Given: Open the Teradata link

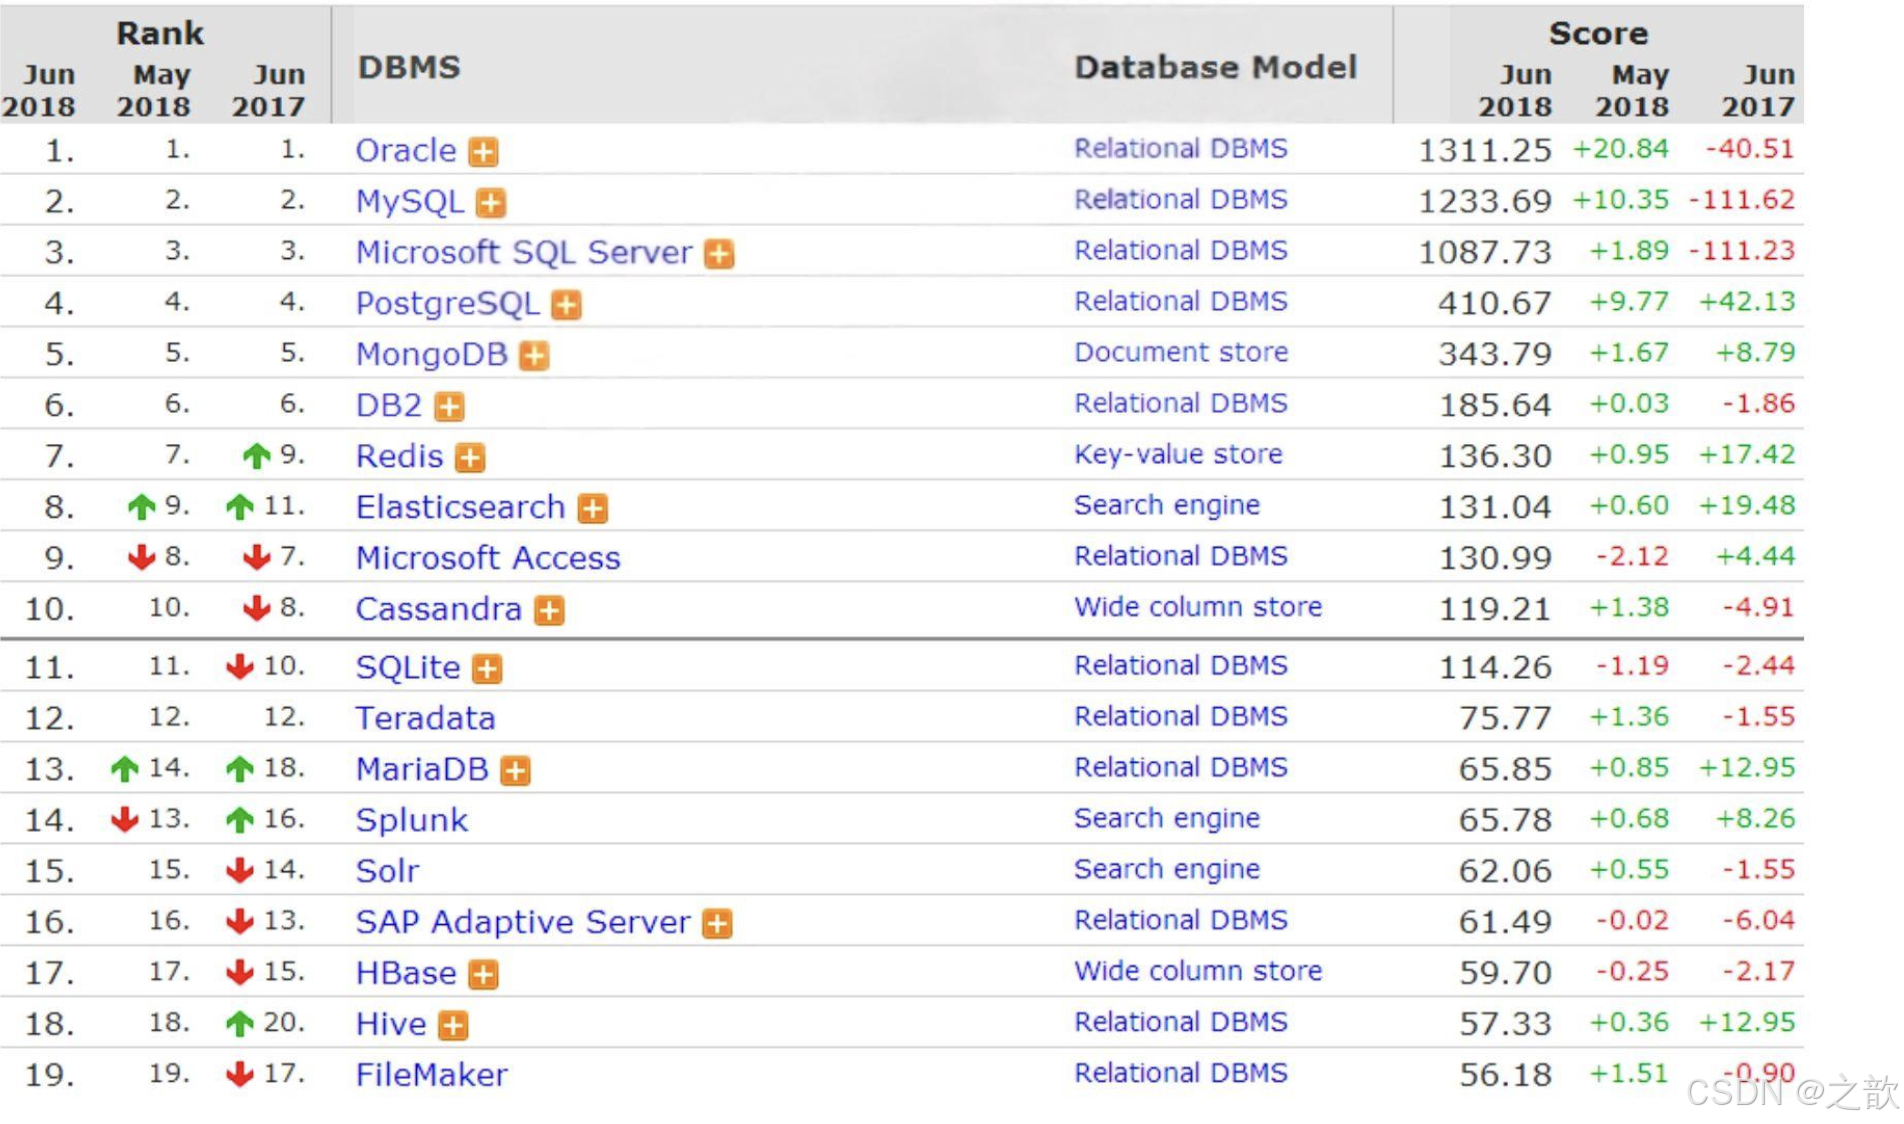Looking at the screenshot, I should [426, 719].
